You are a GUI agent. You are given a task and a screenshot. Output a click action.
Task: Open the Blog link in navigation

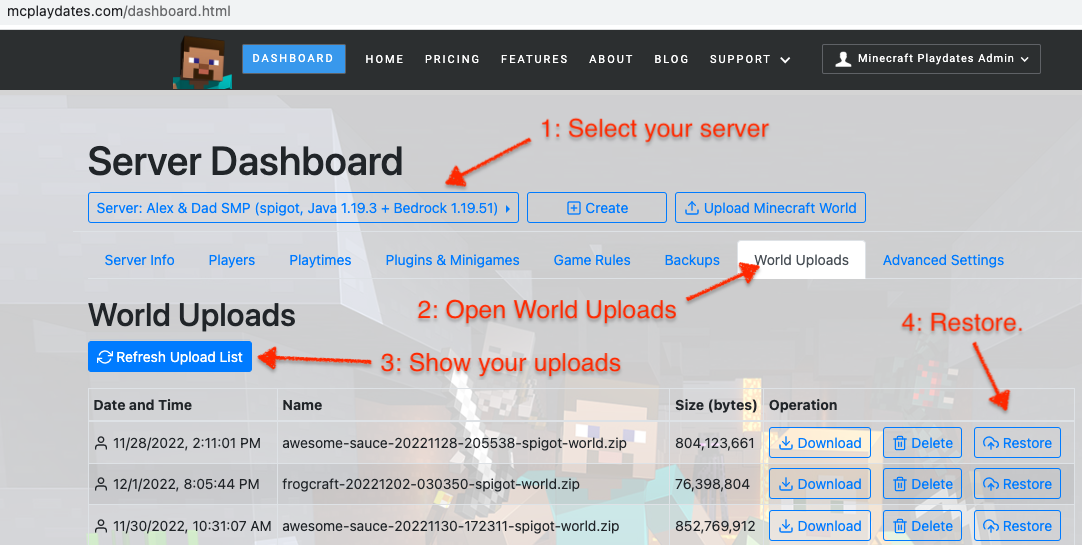coord(671,59)
